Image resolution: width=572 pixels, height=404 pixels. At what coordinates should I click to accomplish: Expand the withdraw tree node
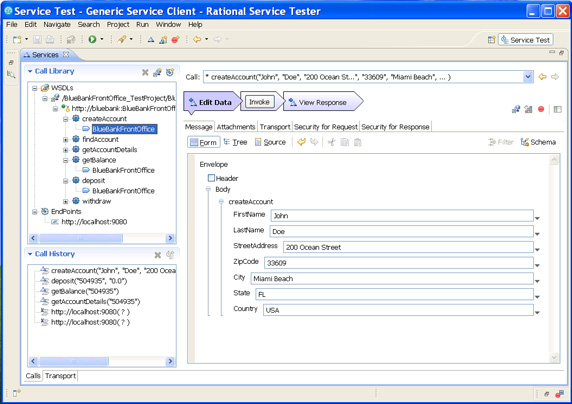tap(65, 201)
